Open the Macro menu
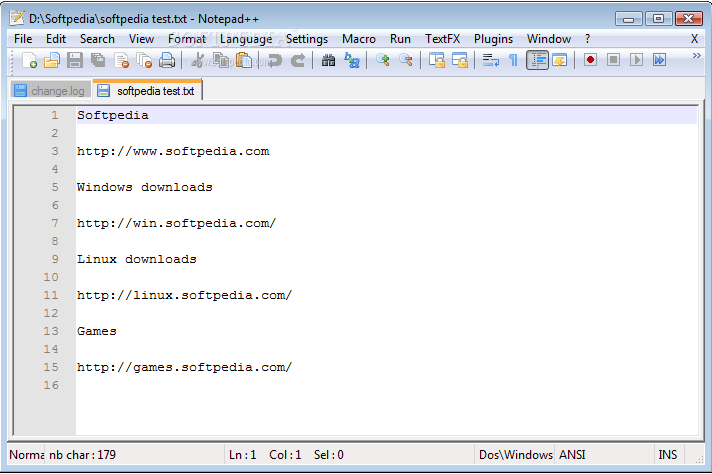This screenshot has width=712, height=474. (x=359, y=39)
